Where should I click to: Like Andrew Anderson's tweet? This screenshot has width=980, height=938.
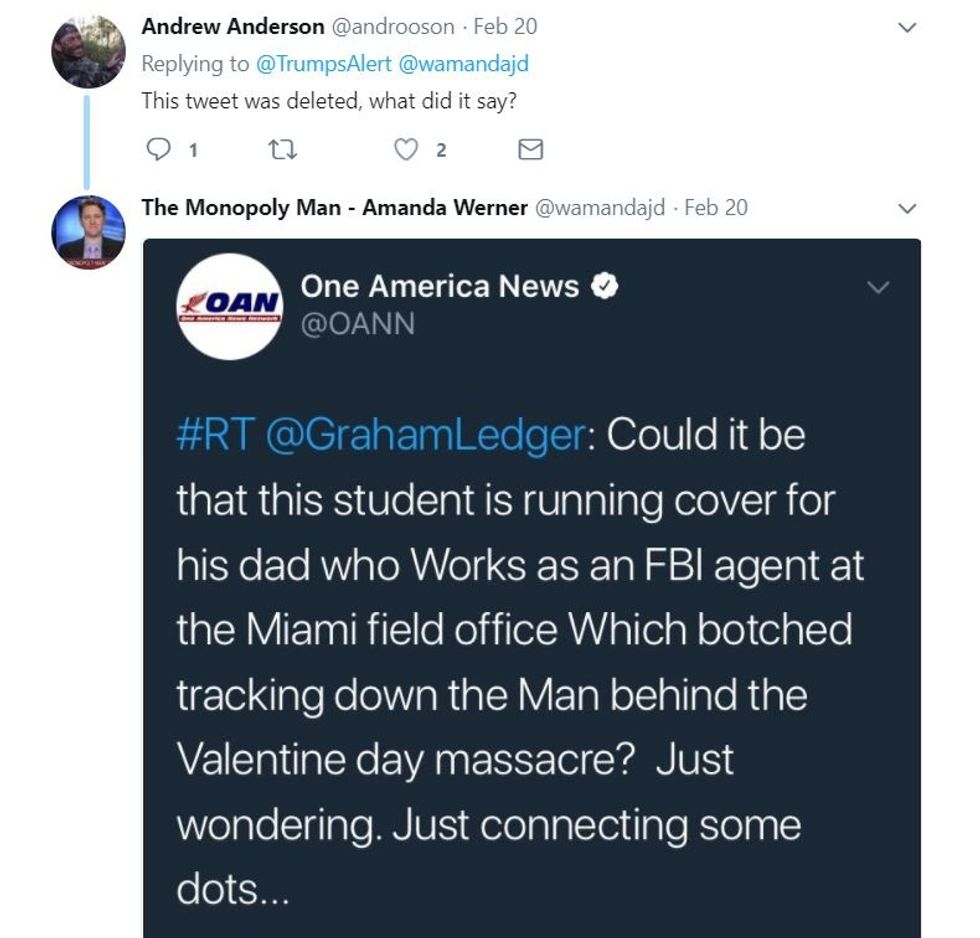pos(405,150)
